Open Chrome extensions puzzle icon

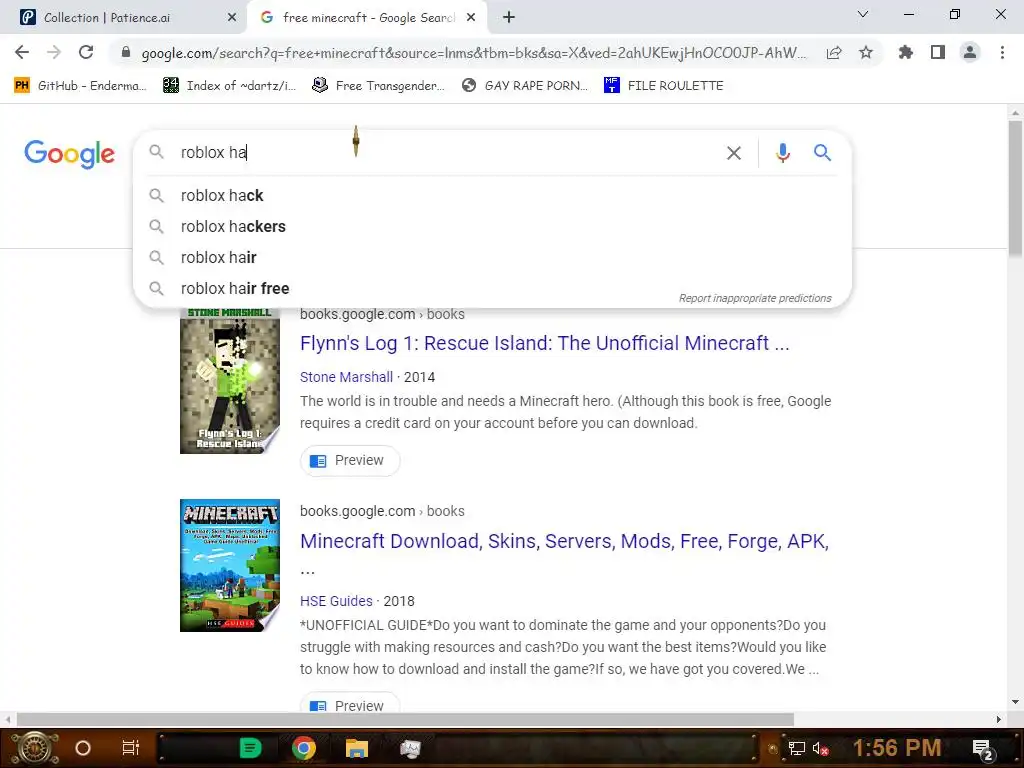point(905,52)
